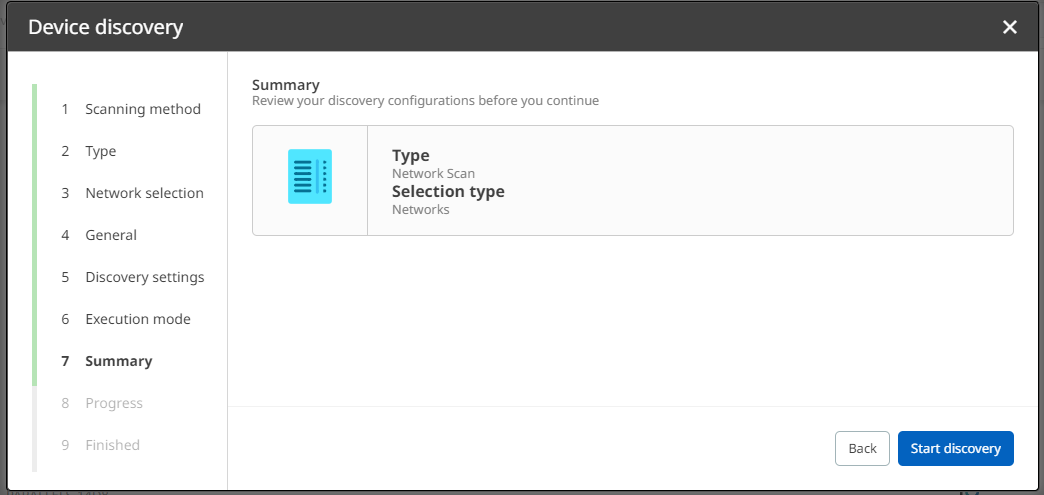Return to the Discovery settings step
Screen dimensions: 1044x495
144,277
